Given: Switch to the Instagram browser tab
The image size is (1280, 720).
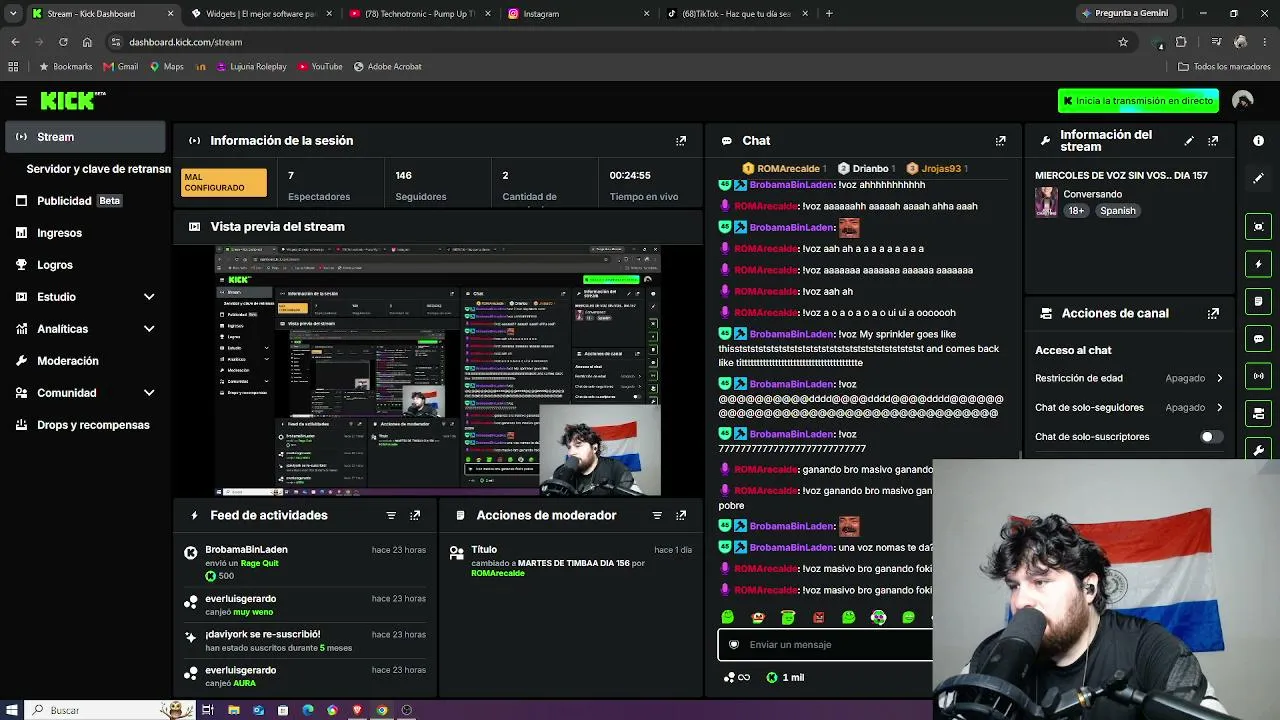Looking at the screenshot, I should (578, 14).
